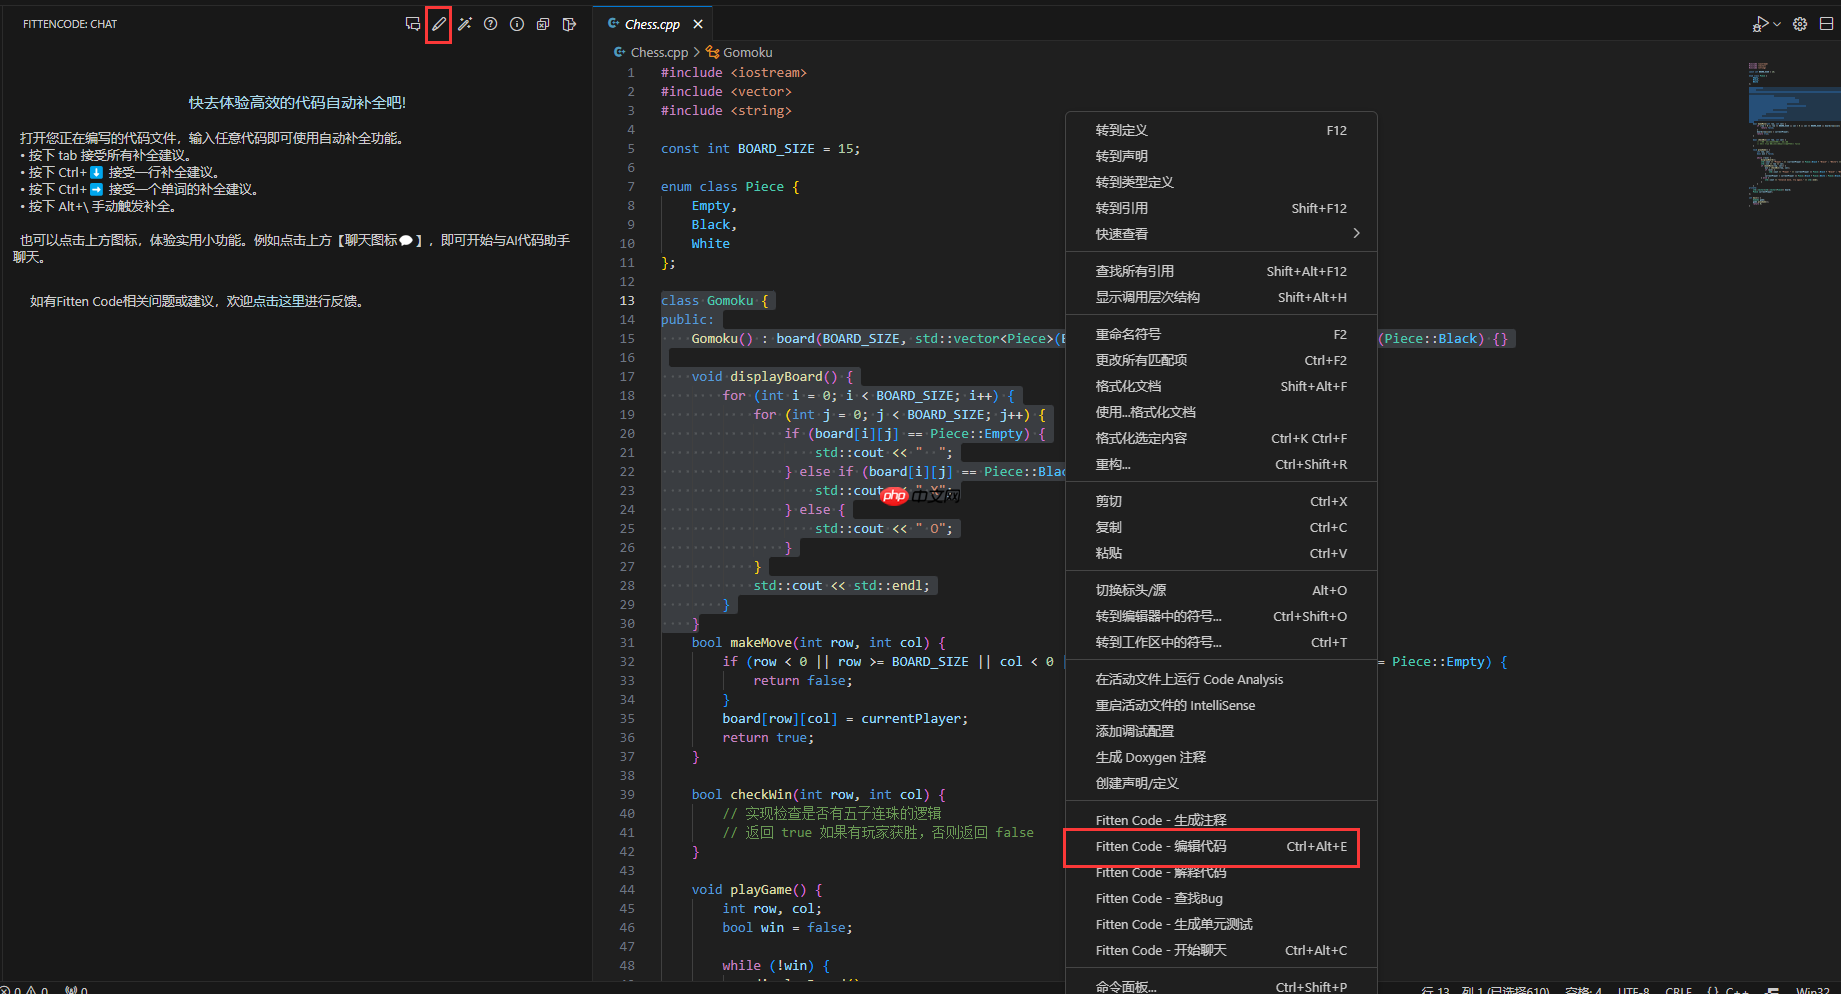Image resolution: width=1841 pixels, height=994 pixels.
Task: Click the magic wand icon in Fitten toolbar
Action: [465, 24]
